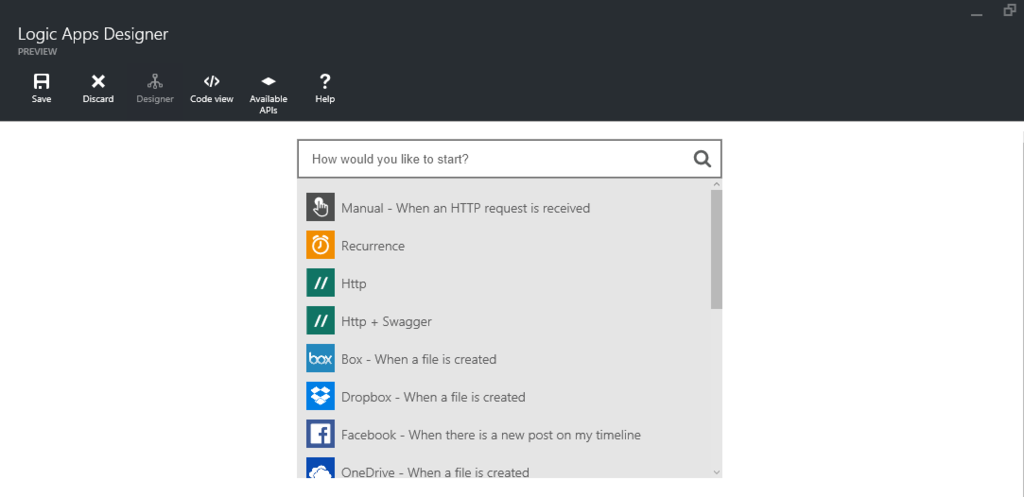This screenshot has width=1024, height=497.
Task: Select the orange Recurrence clock icon
Action: tap(320, 246)
